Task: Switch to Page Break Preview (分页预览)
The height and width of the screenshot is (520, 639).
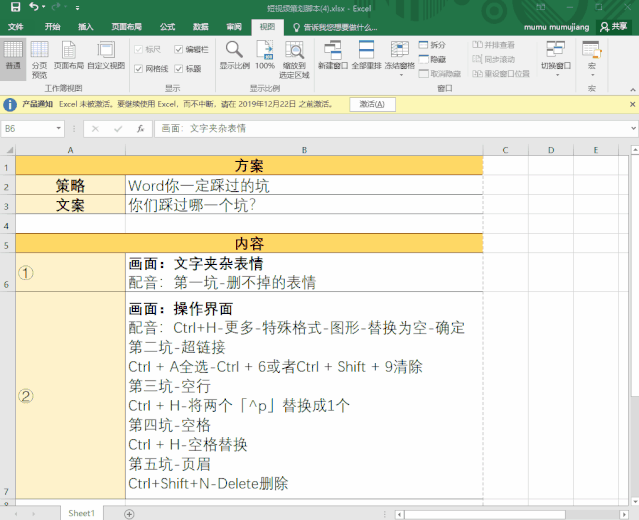Action: [x=40, y=59]
